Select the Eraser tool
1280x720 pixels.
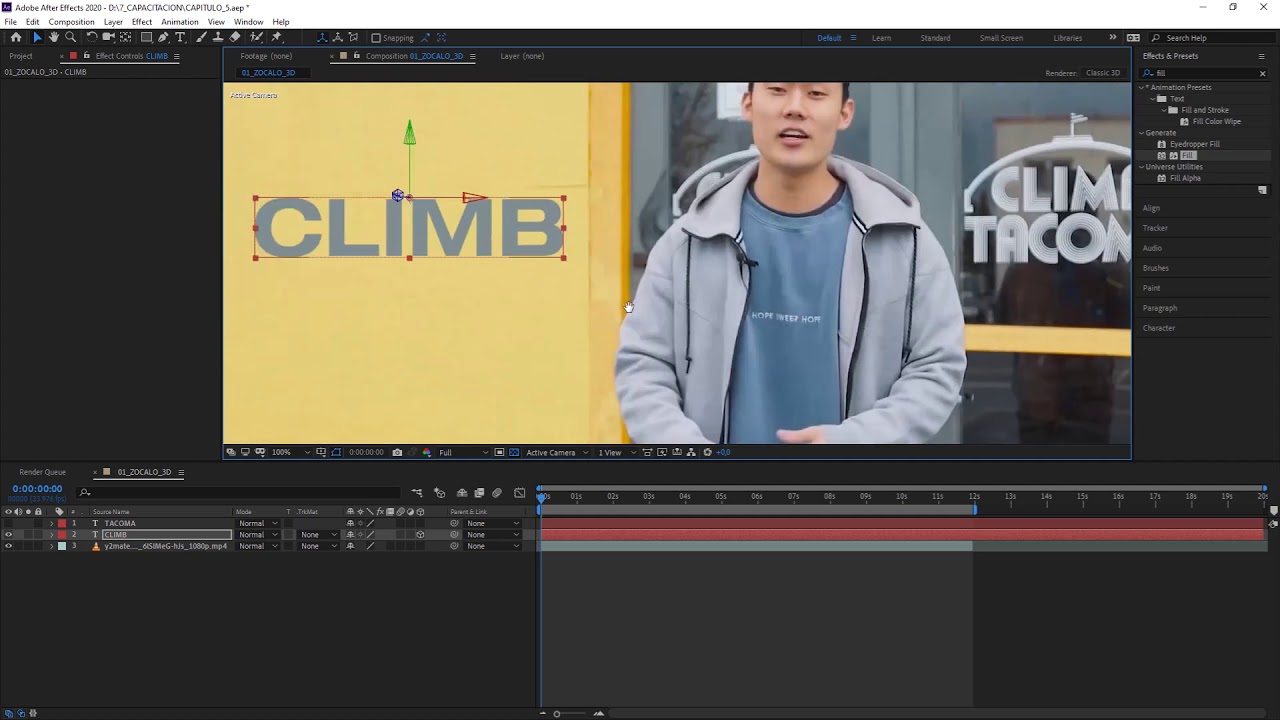pos(235,37)
